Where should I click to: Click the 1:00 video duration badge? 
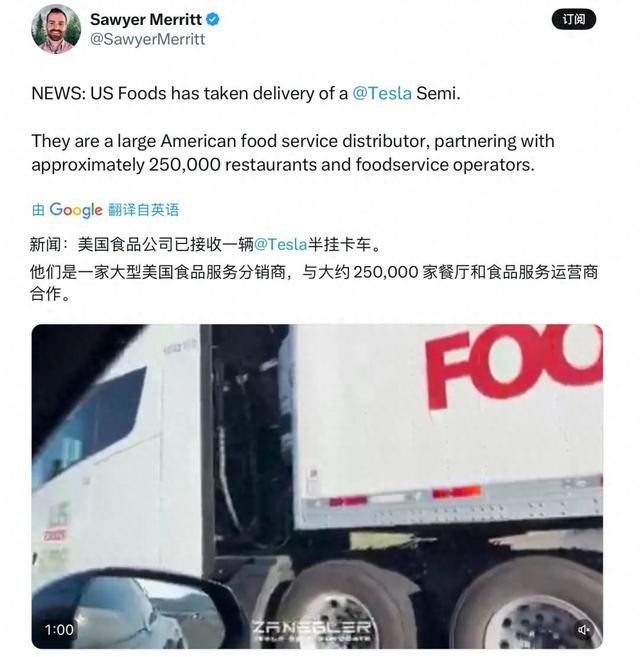[59, 629]
